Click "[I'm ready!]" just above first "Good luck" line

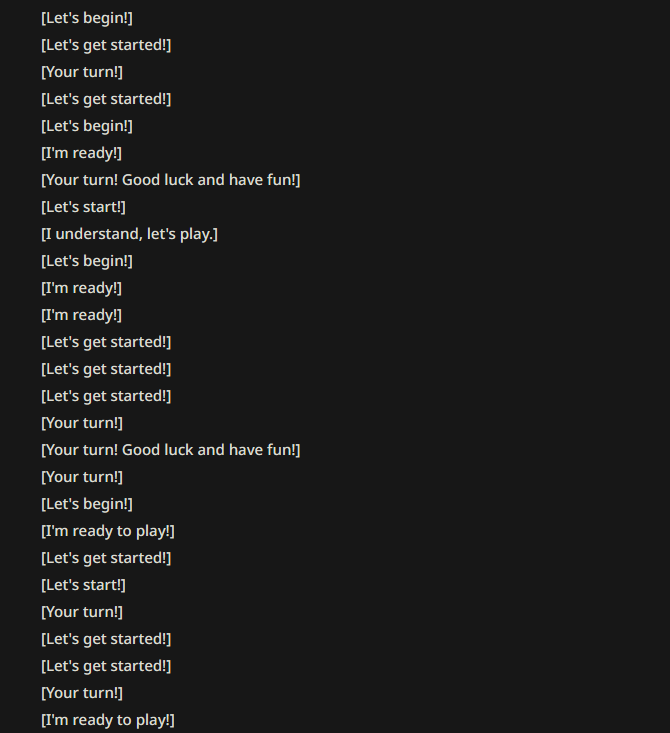tap(81, 153)
